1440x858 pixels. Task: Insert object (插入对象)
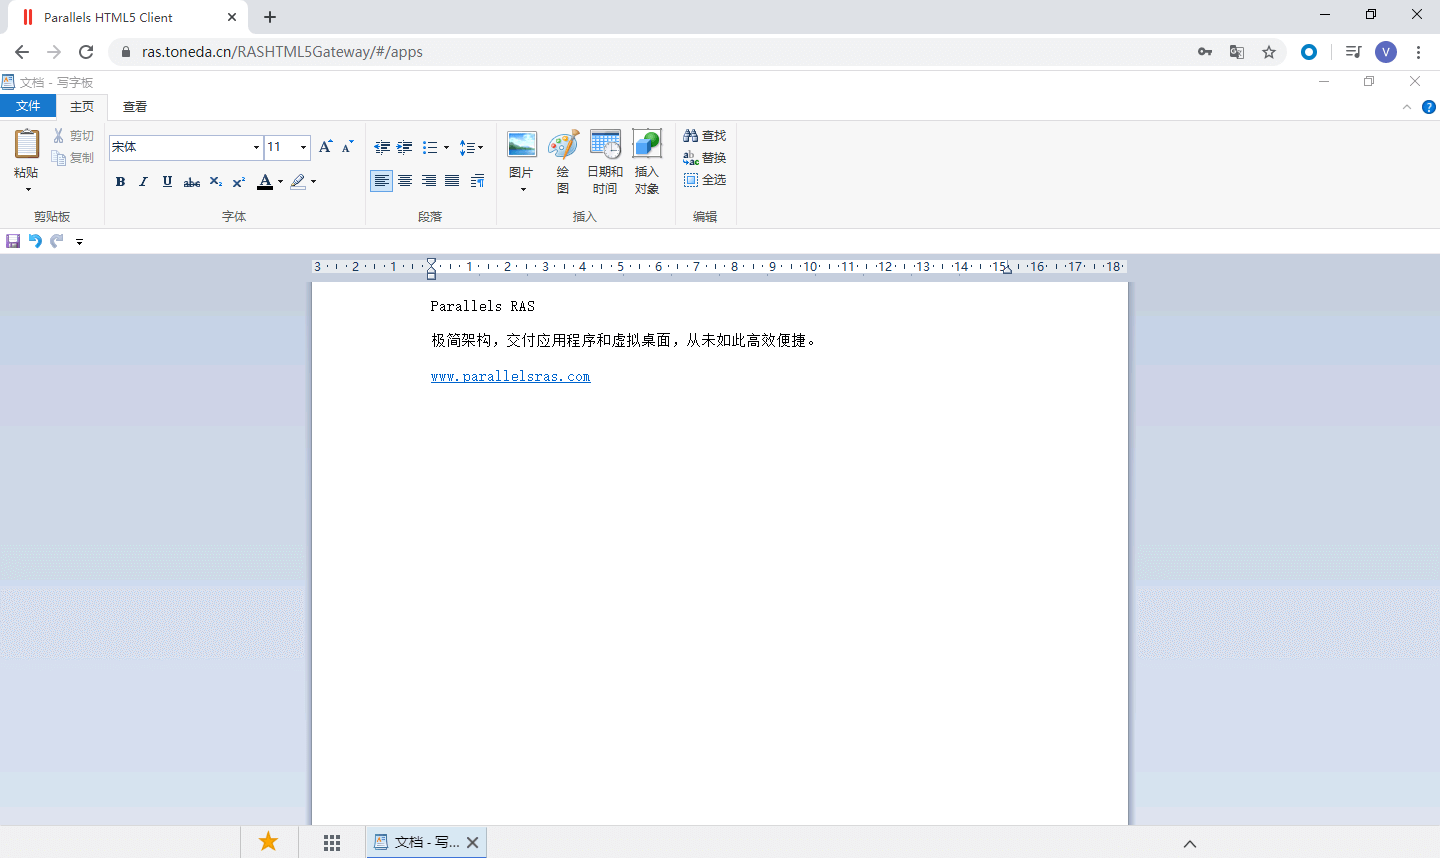(x=647, y=162)
